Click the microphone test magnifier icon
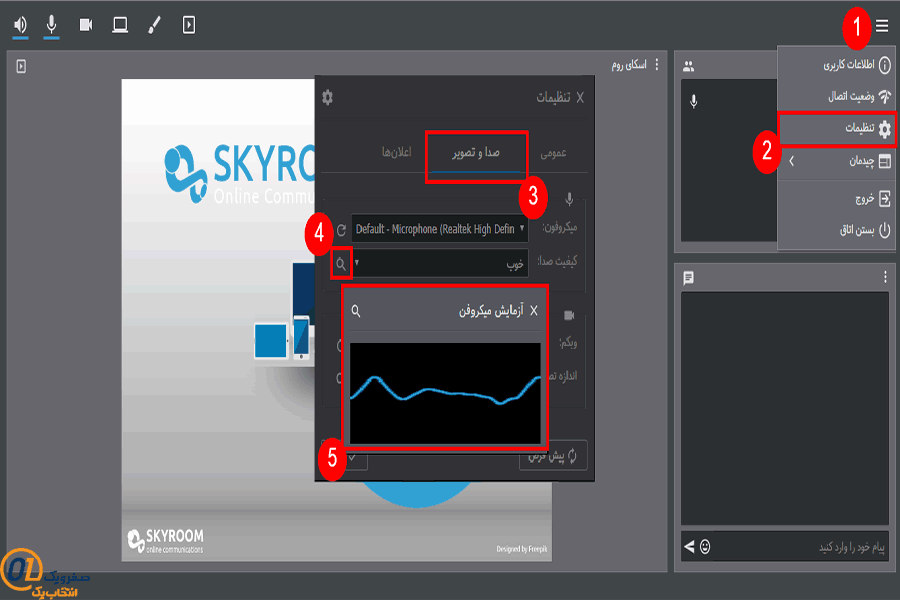The image size is (900, 600). (341, 264)
